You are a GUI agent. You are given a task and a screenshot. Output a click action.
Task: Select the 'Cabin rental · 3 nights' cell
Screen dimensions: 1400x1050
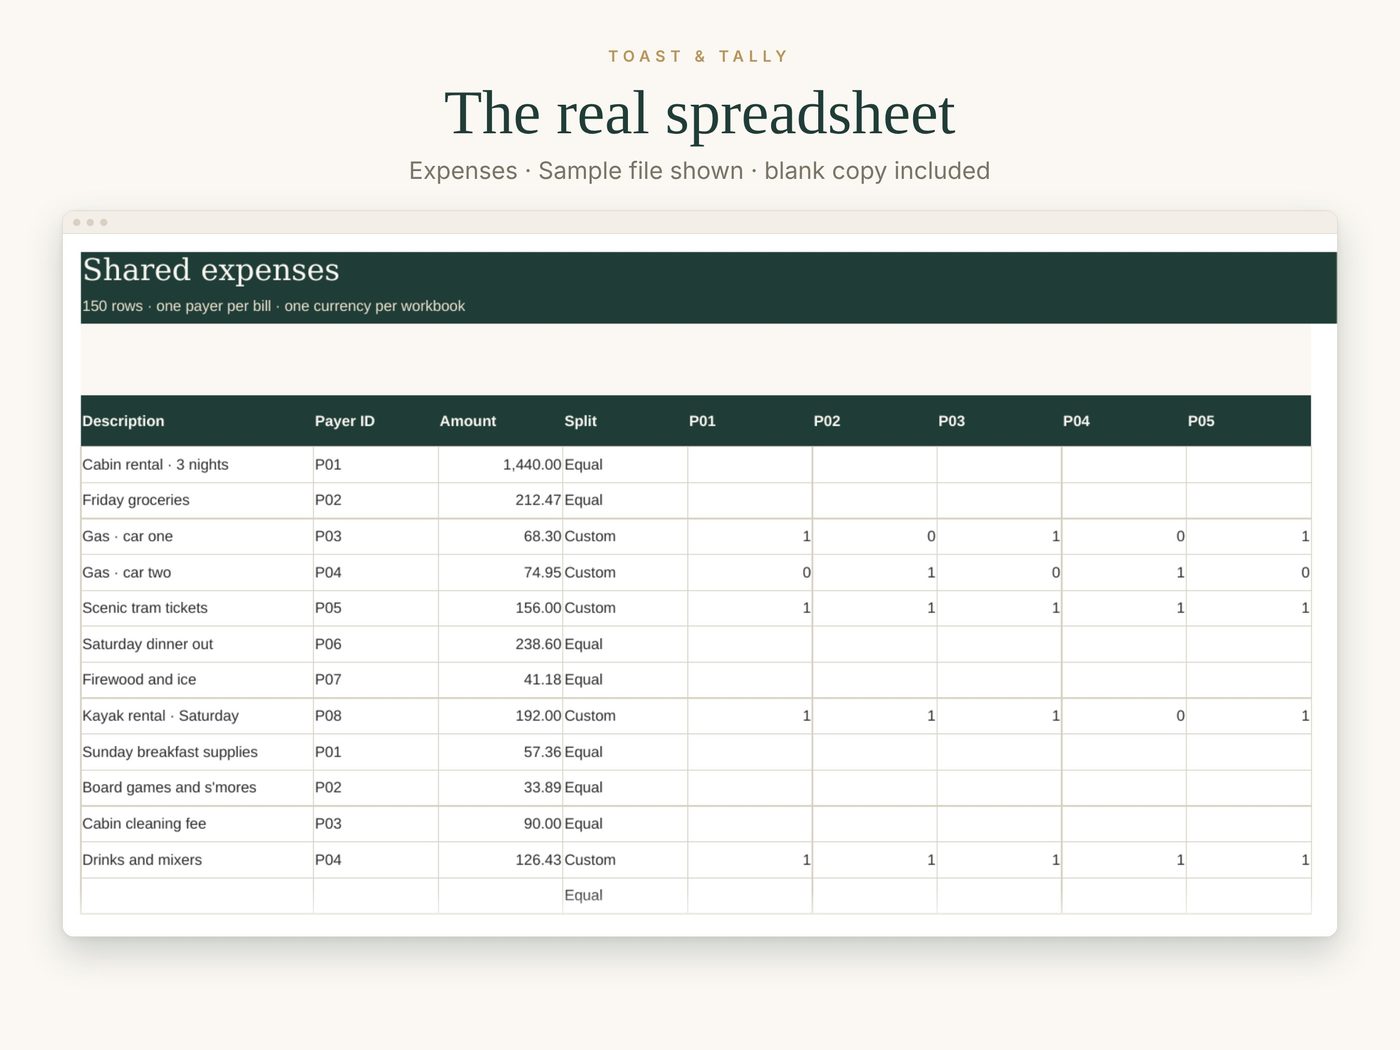(x=197, y=465)
